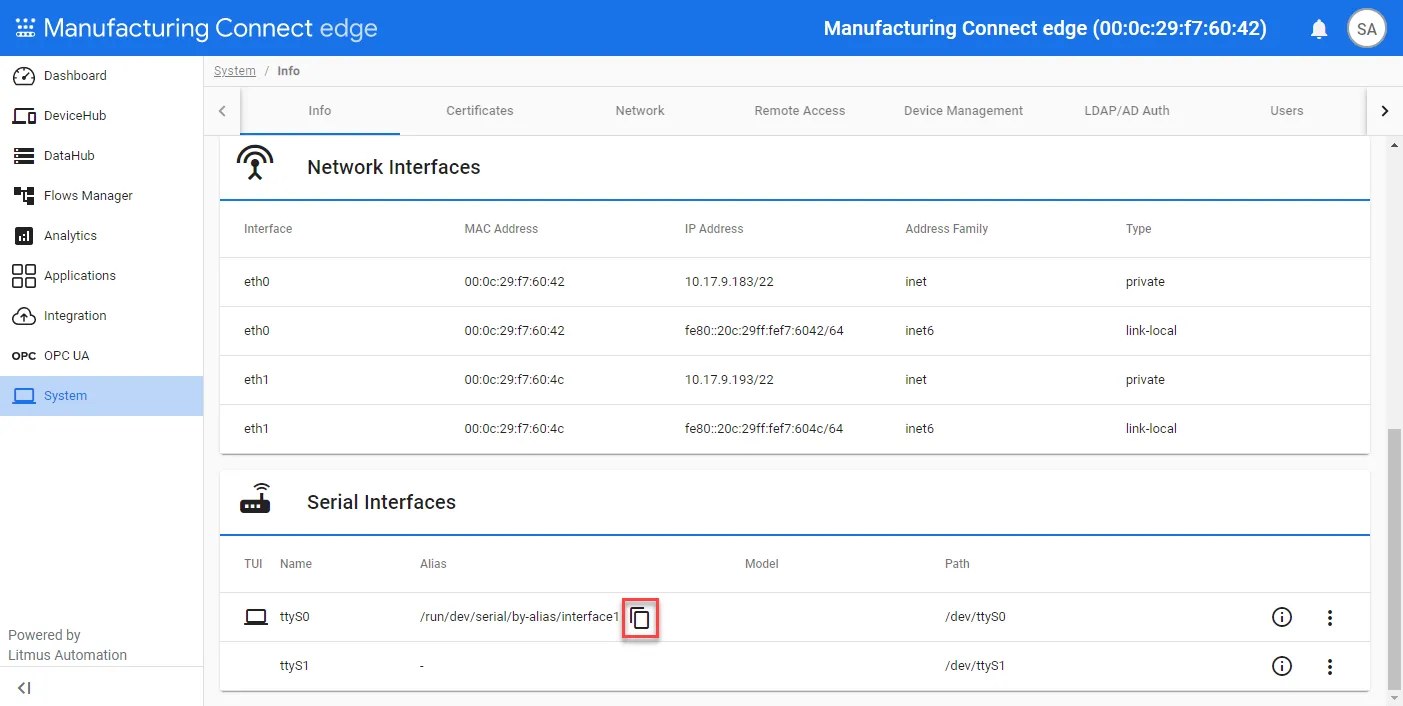Collapse the left sidebar

click(x=25, y=688)
